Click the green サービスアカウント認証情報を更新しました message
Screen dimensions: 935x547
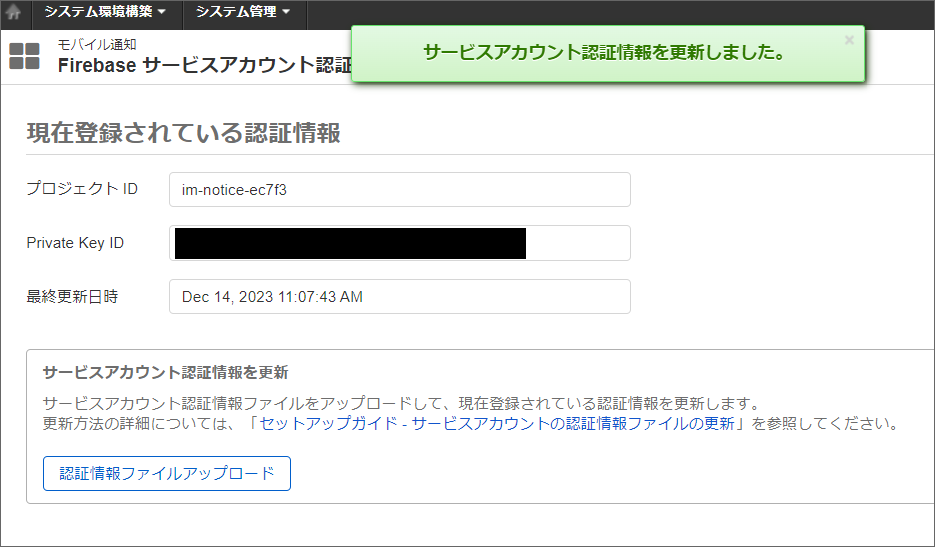[605, 52]
